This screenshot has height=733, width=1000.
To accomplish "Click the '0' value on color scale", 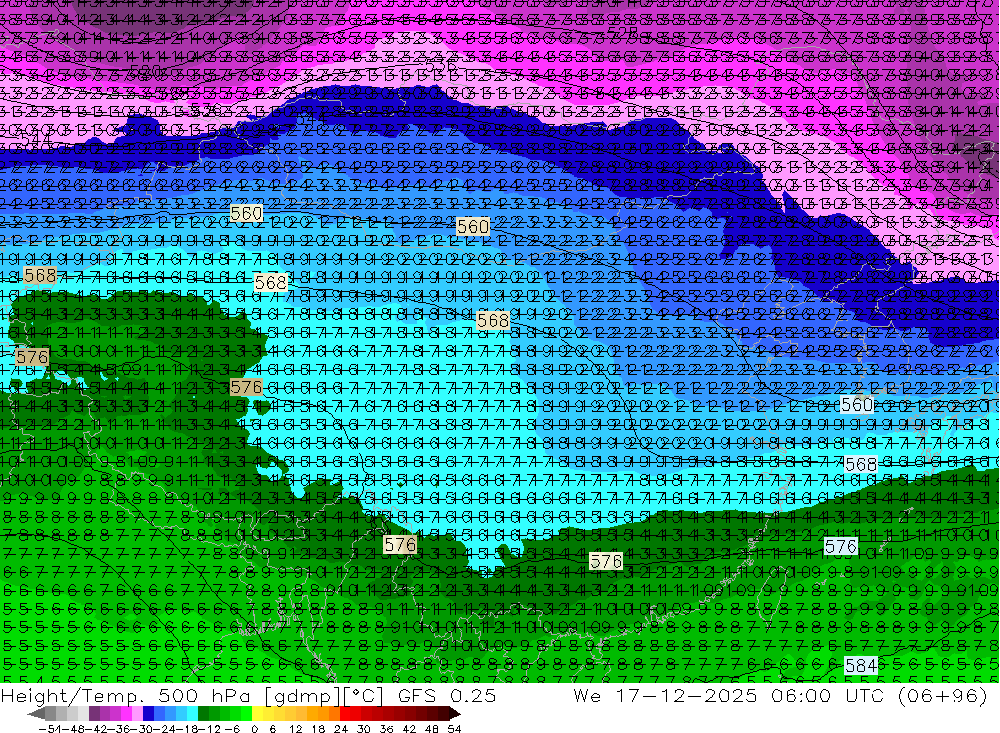I will (x=254, y=729).
